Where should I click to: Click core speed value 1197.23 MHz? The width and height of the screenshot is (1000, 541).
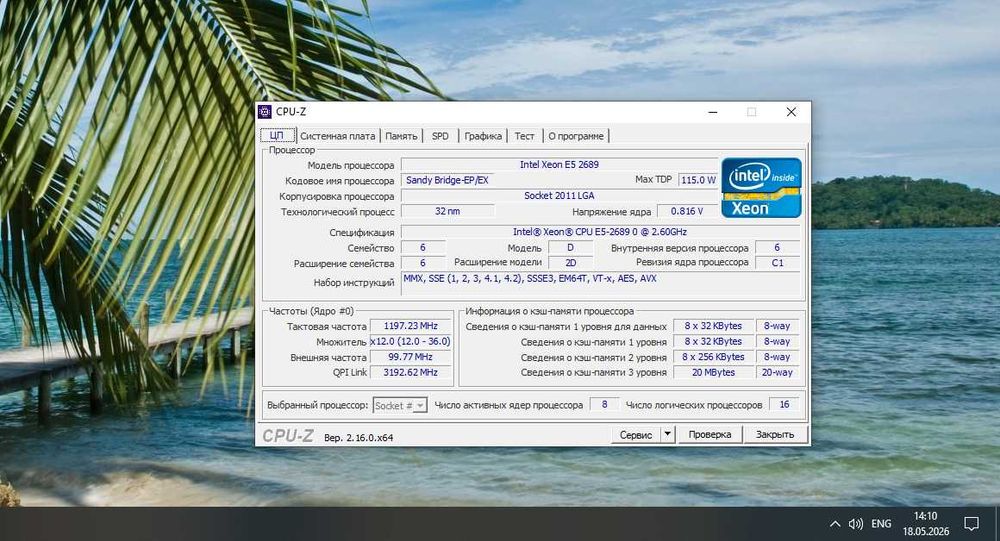[410, 326]
